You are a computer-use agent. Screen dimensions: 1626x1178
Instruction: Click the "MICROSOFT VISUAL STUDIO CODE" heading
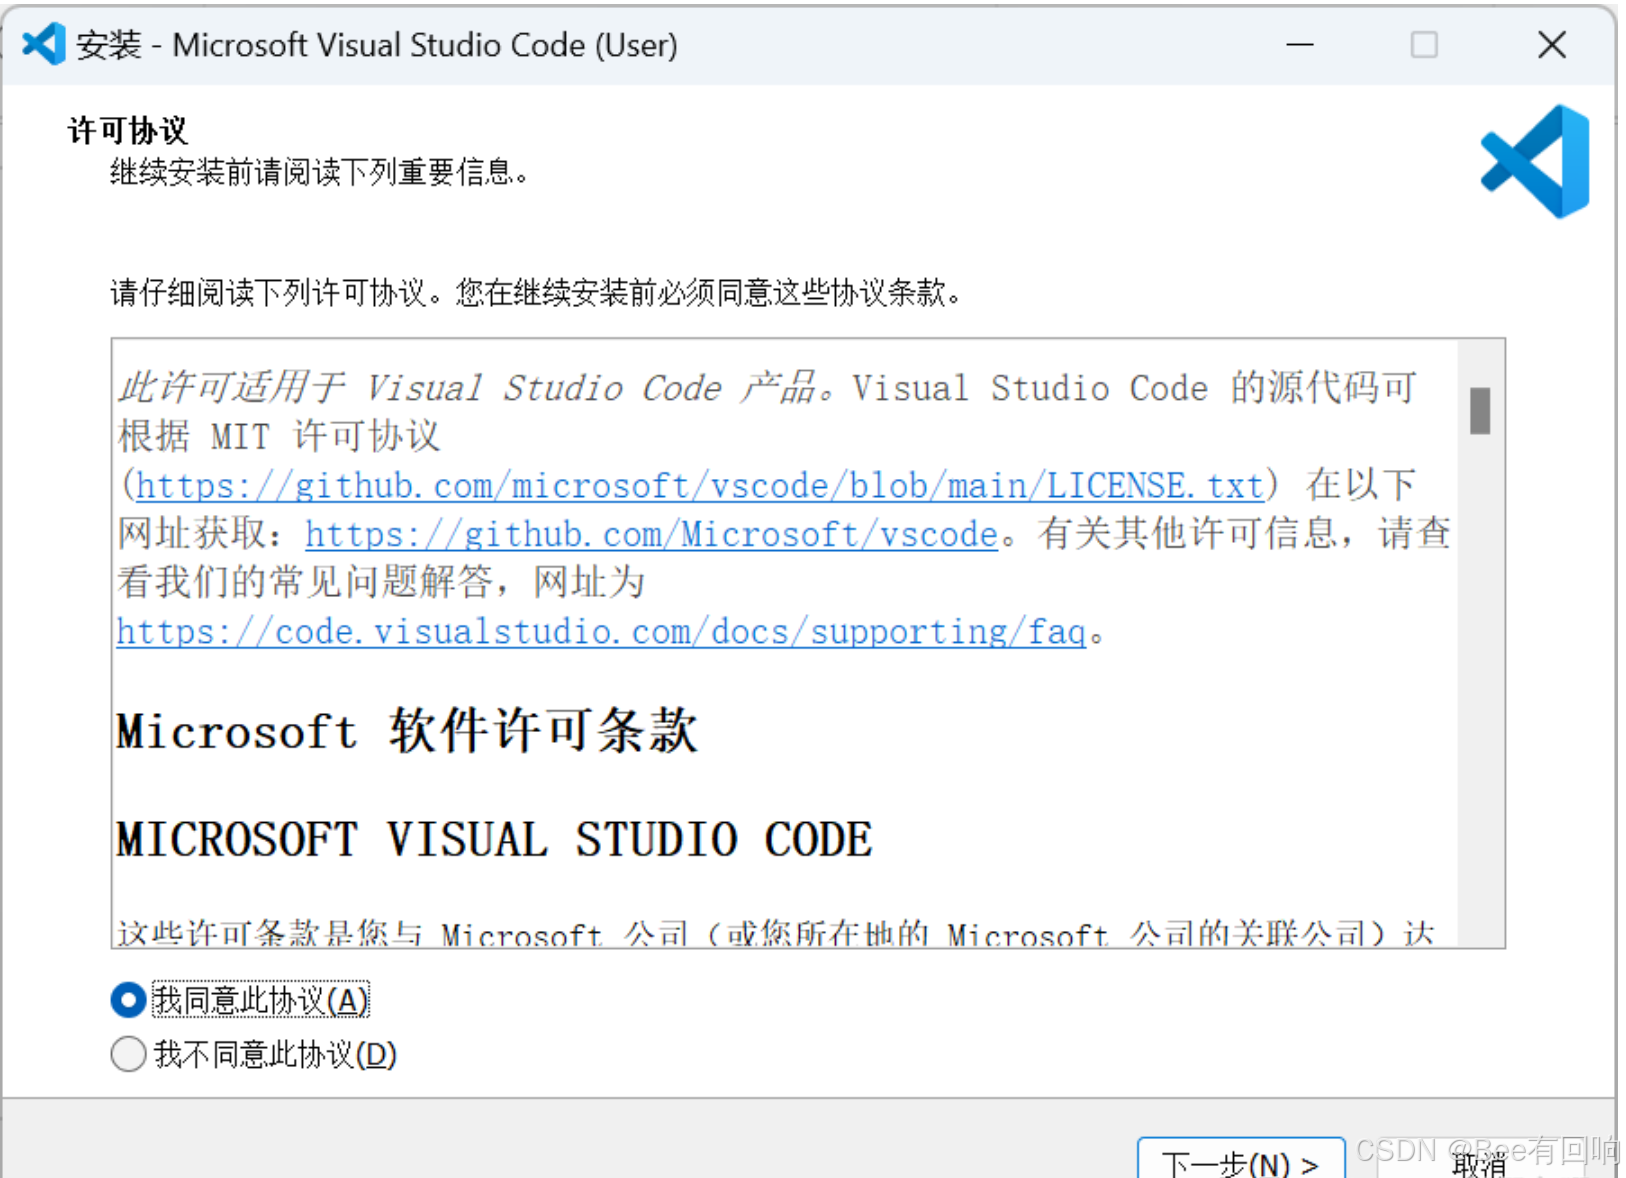click(x=492, y=840)
